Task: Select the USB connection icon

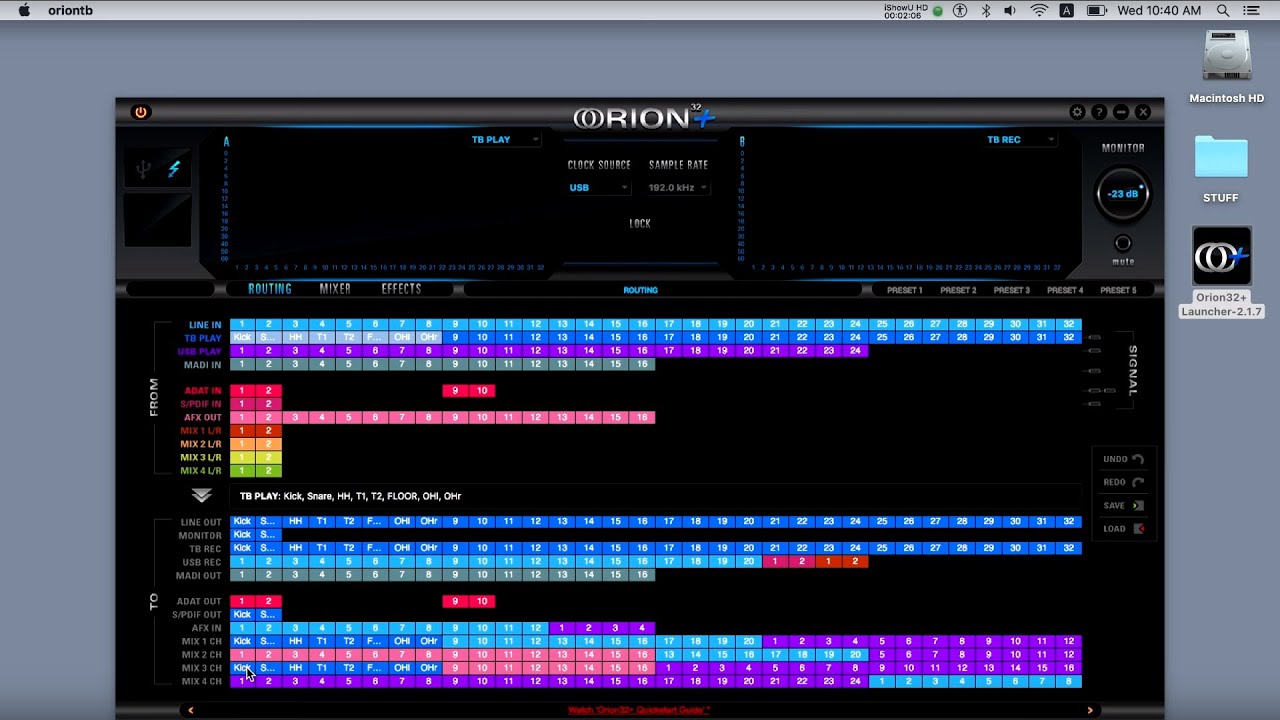Action: pyautogui.click(x=144, y=170)
